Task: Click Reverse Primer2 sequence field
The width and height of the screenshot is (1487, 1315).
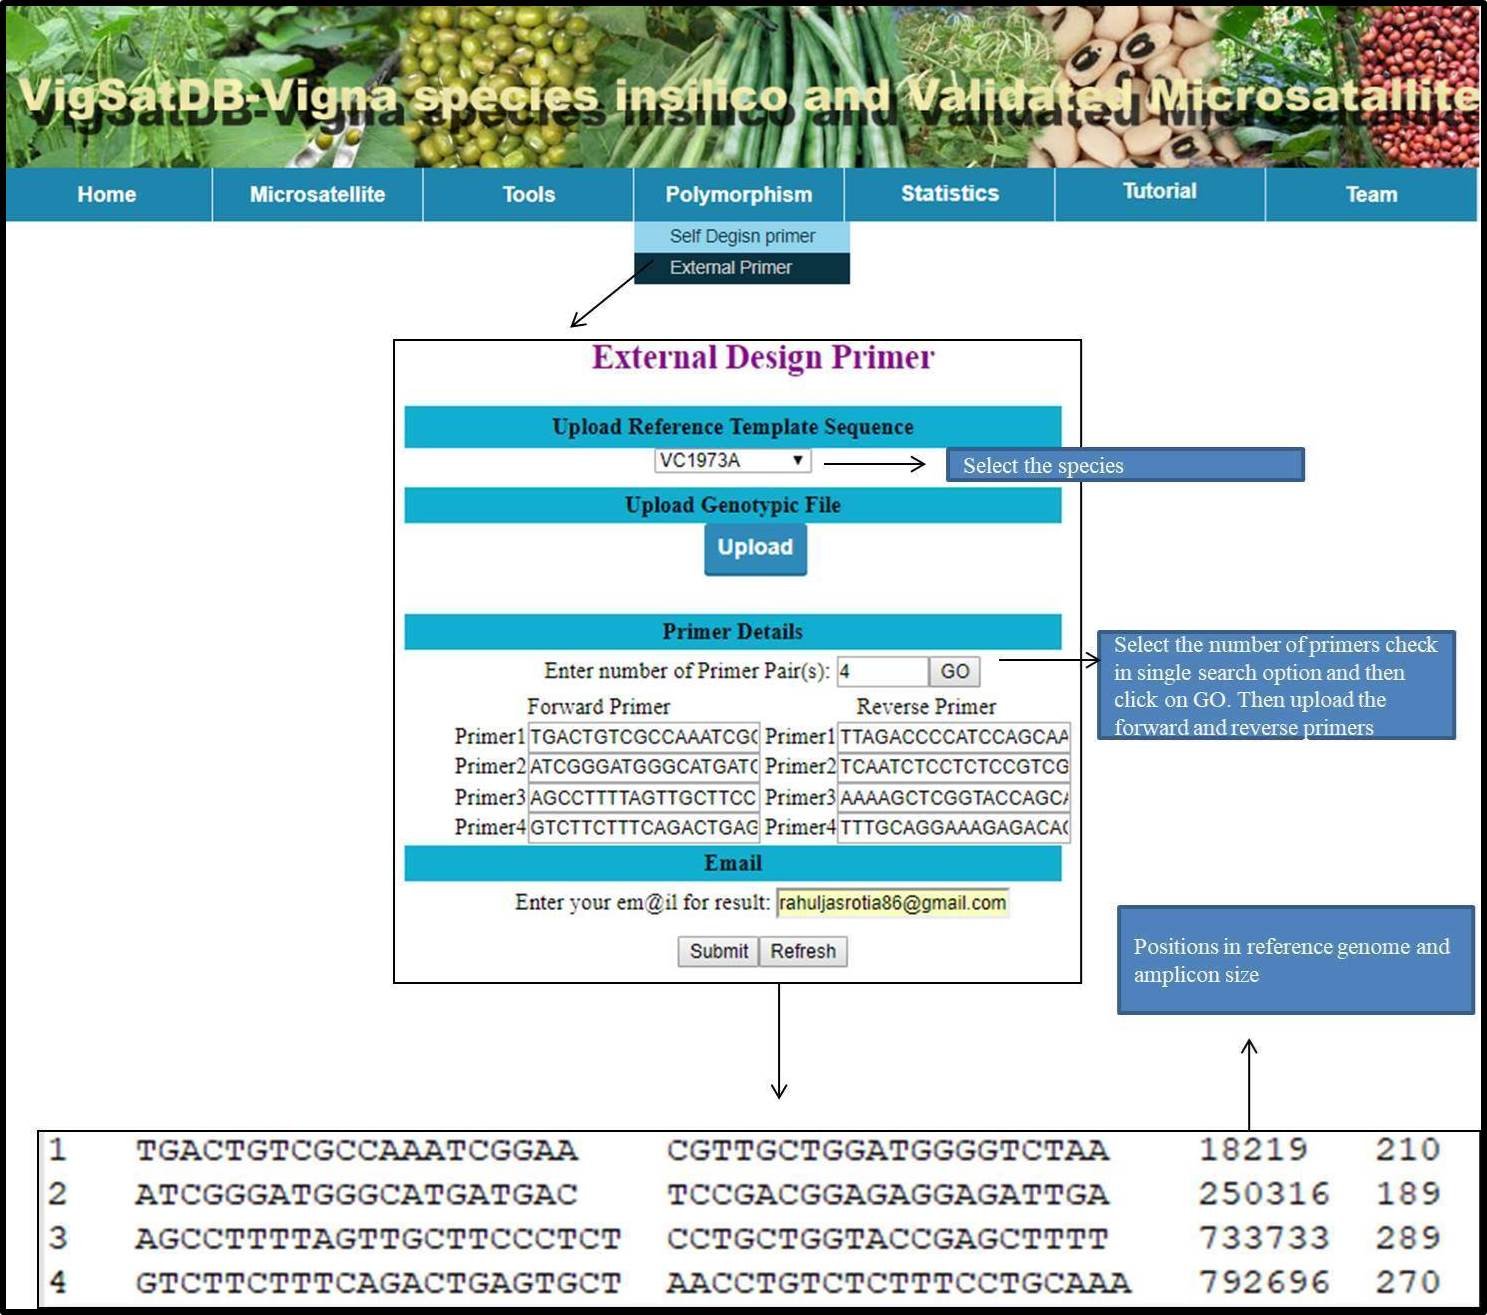Action: point(953,767)
